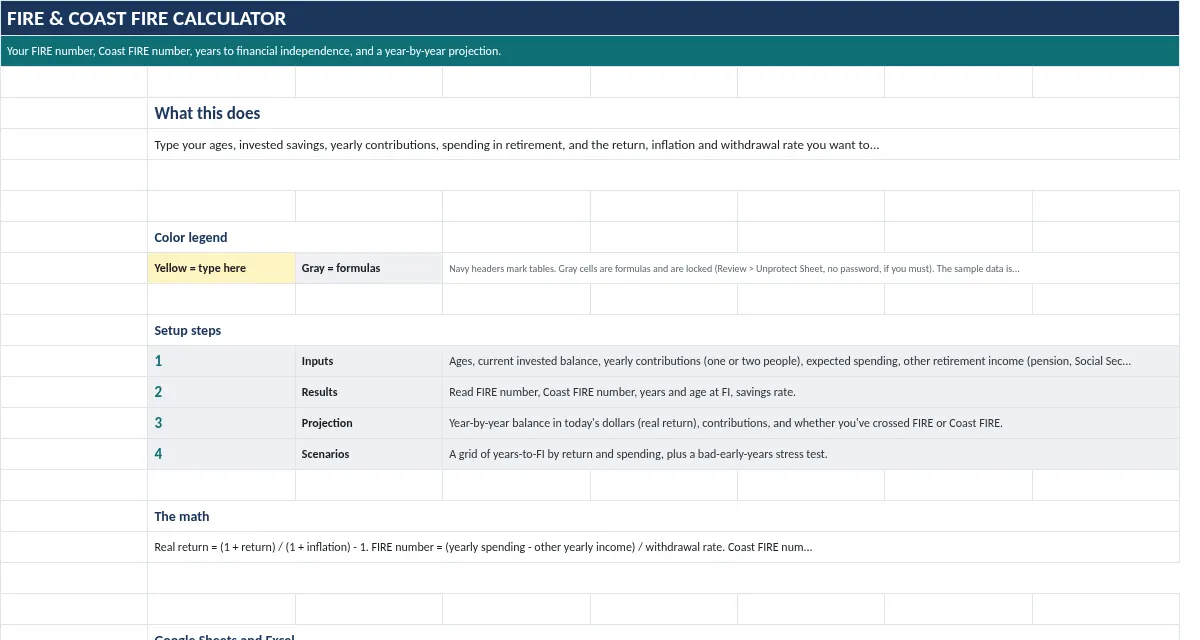Click step number "4" in Setup steps
The height and width of the screenshot is (640, 1200).
(222, 454)
